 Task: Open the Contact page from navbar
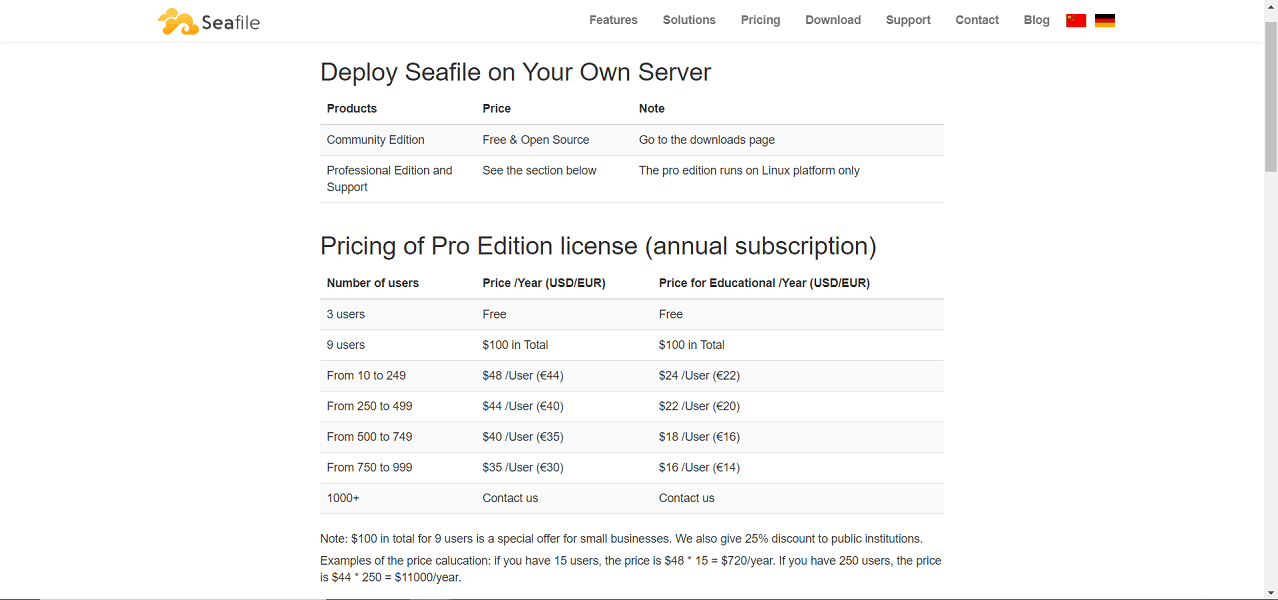pyautogui.click(x=977, y=20)
